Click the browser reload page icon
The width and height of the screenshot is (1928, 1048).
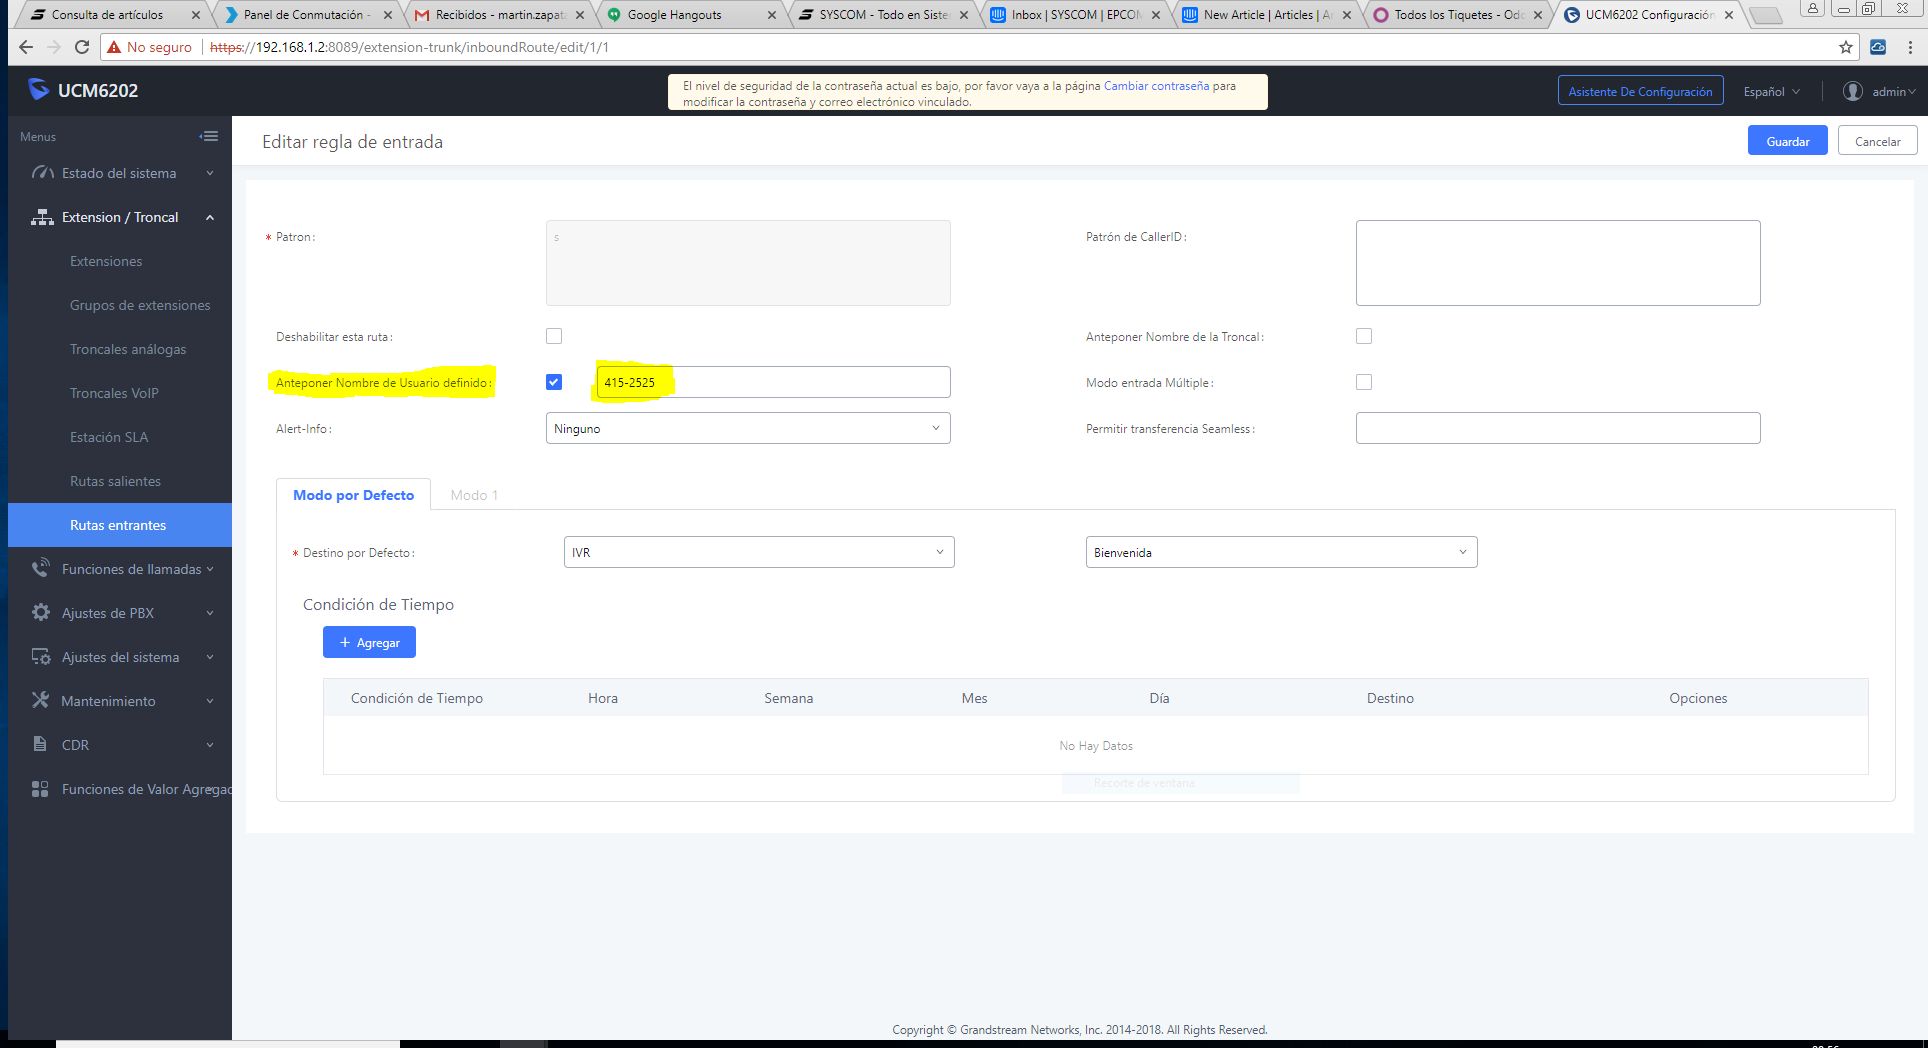click(82, 47)
